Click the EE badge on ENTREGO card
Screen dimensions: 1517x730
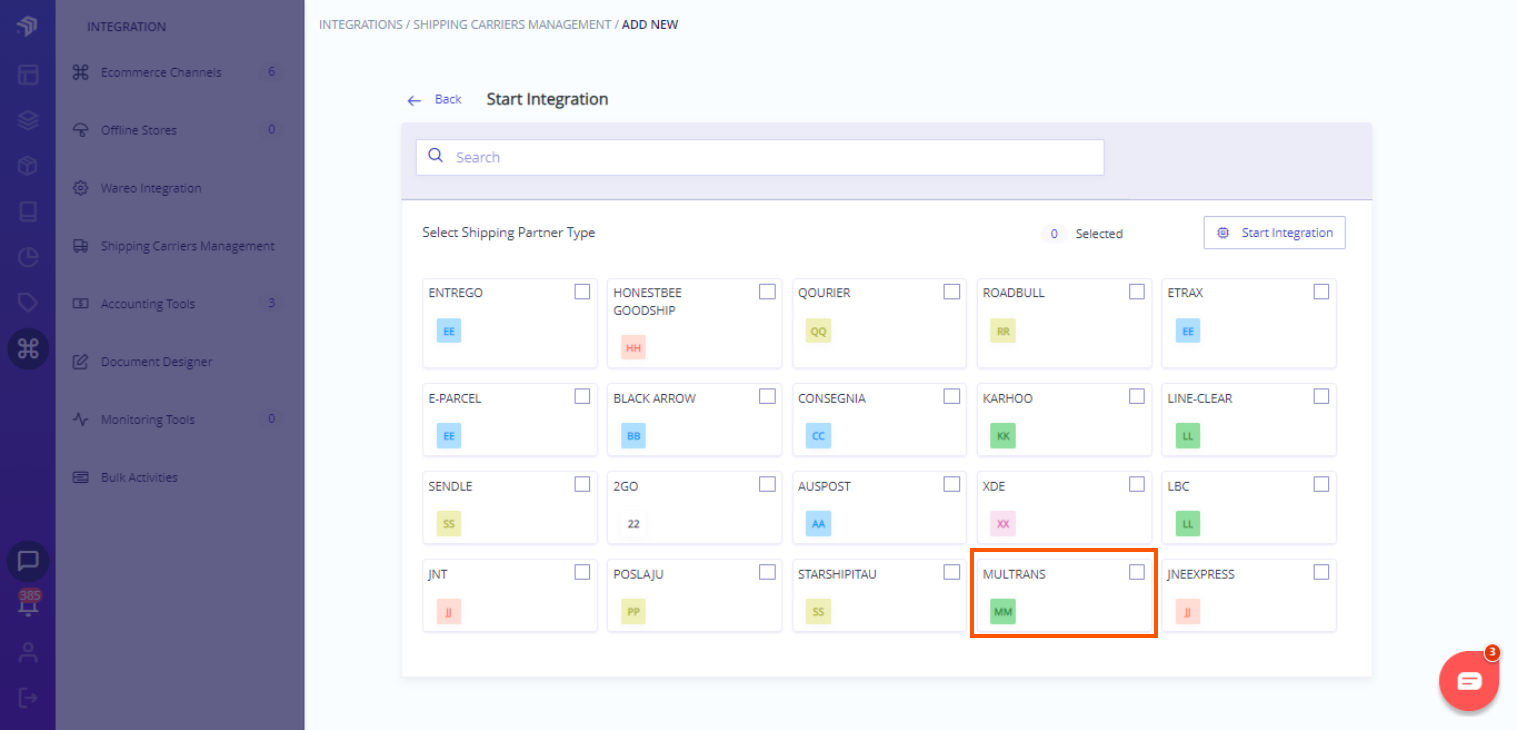(448, 331)
